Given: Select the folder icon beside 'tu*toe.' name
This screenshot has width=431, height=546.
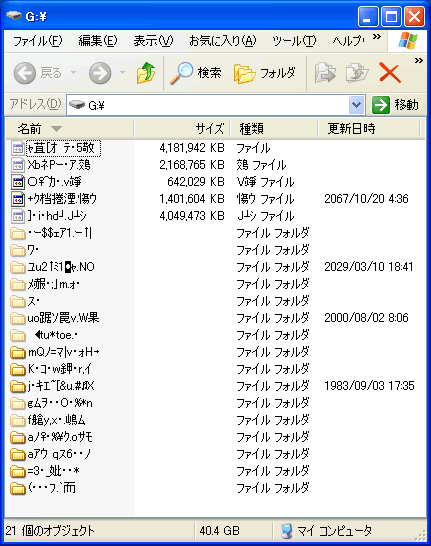Looking at the screenshot, I should click(x=17, y=336).
